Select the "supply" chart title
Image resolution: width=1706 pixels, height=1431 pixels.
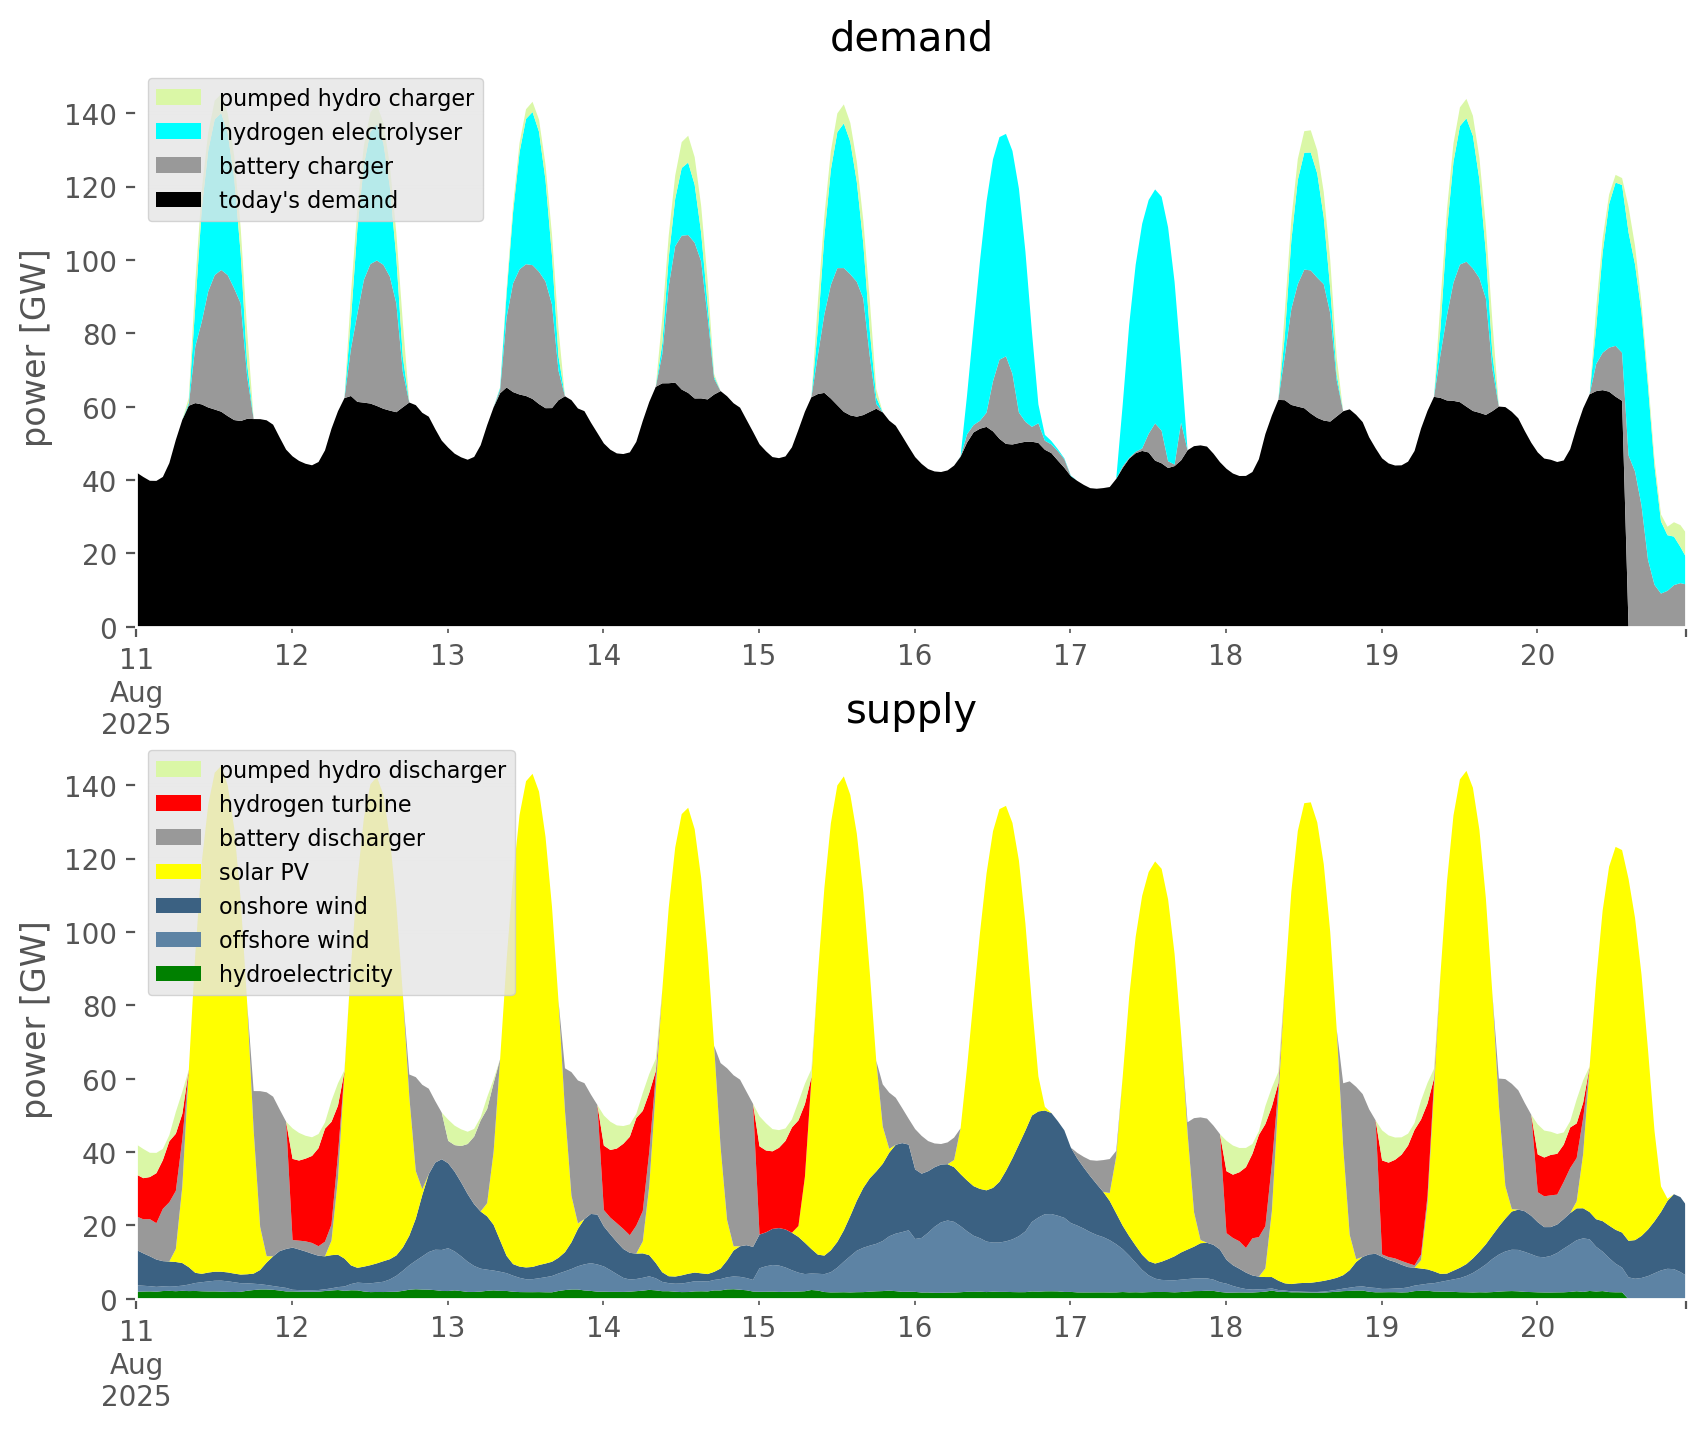coord(910,710)
